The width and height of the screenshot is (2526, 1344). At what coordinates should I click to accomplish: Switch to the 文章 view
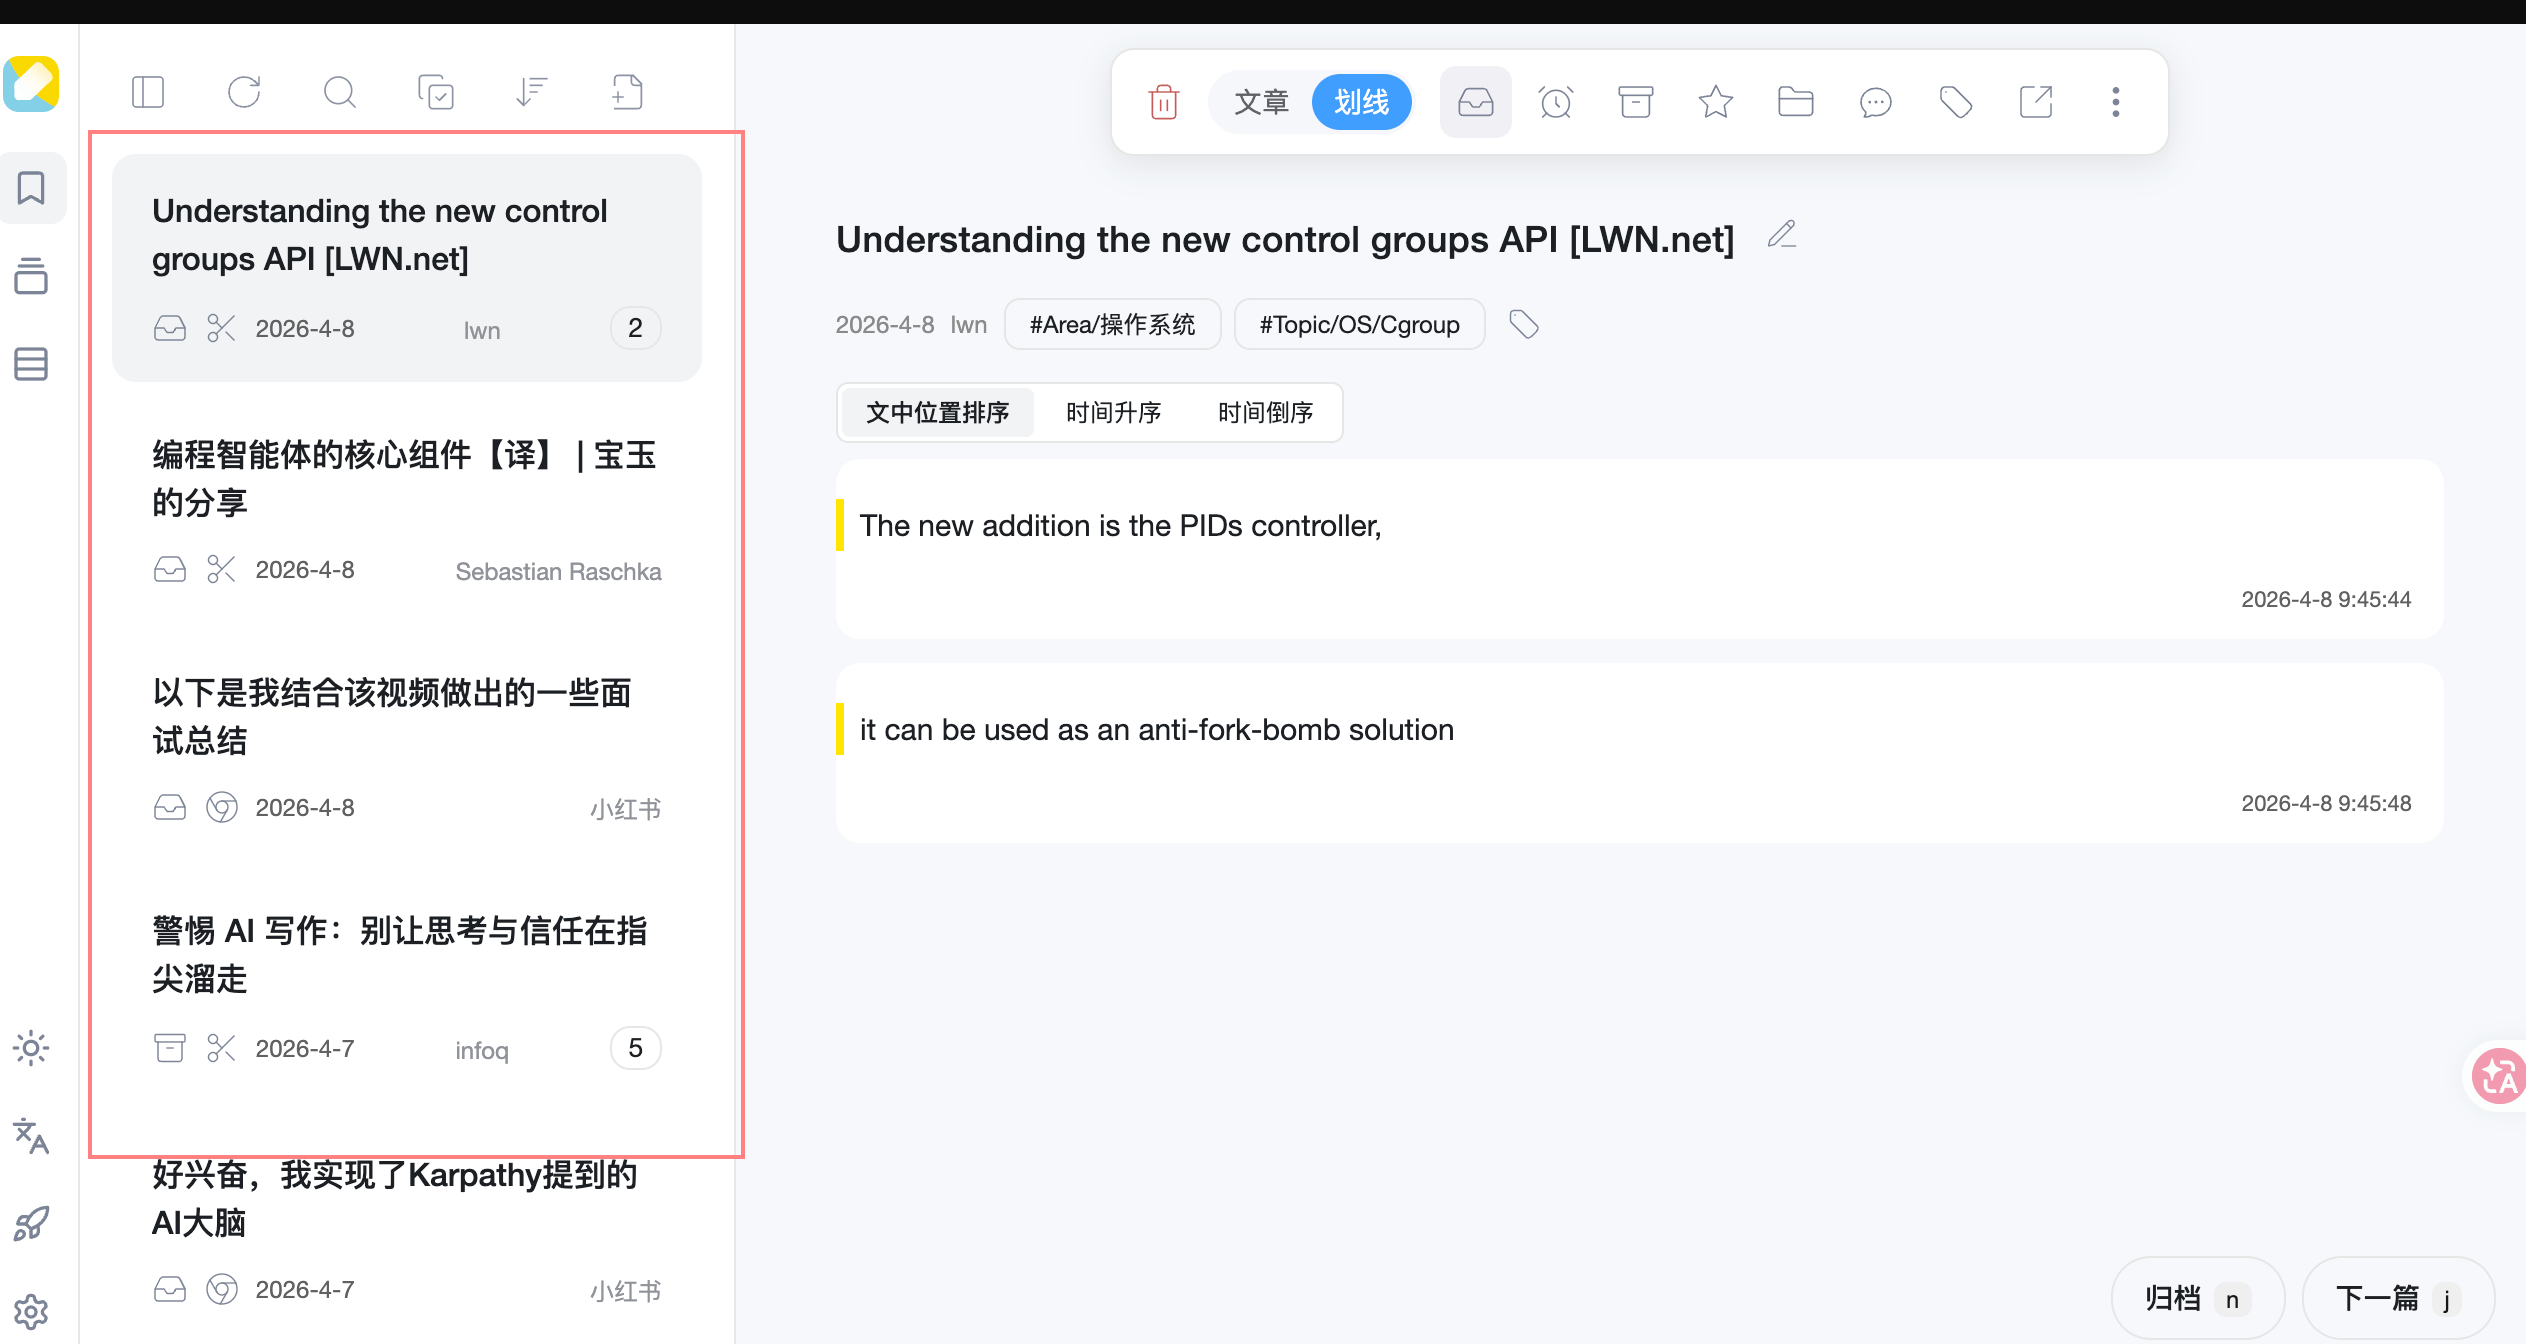[1261, 102]
